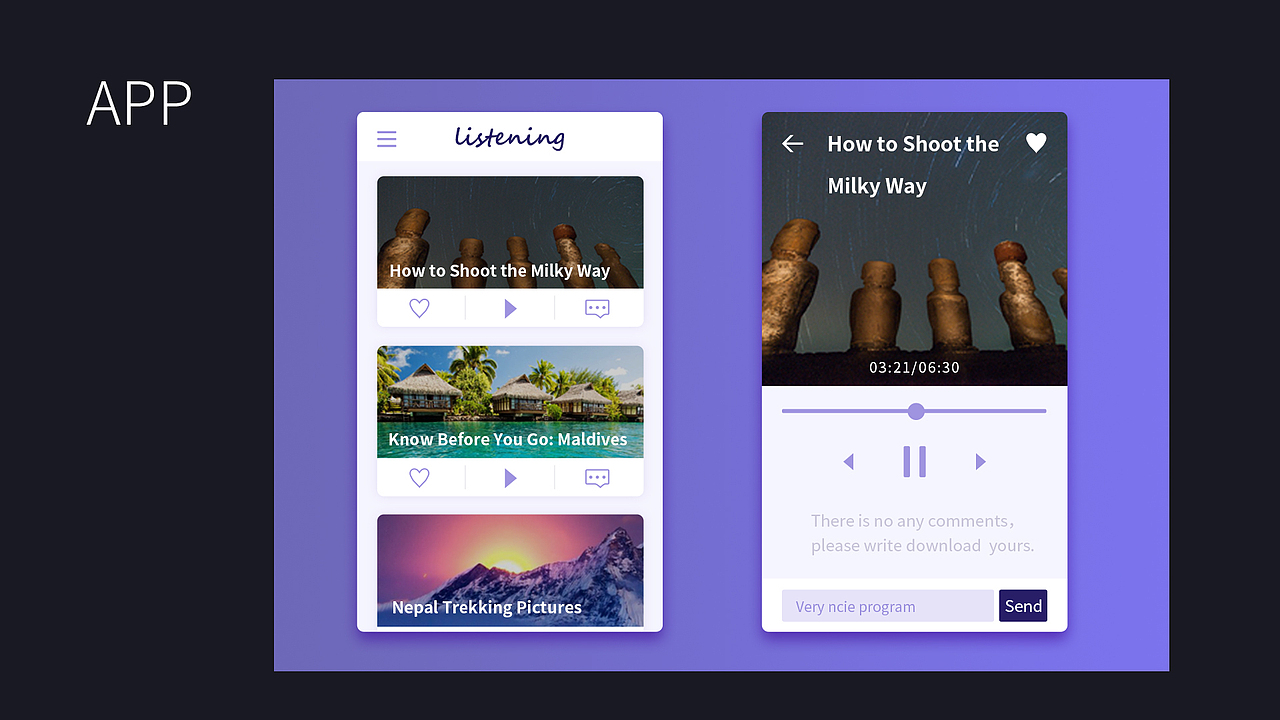The image size is (1280, 720).
Task: Toggle the white heart favorite in player
Action: (x=1036, y=143)
